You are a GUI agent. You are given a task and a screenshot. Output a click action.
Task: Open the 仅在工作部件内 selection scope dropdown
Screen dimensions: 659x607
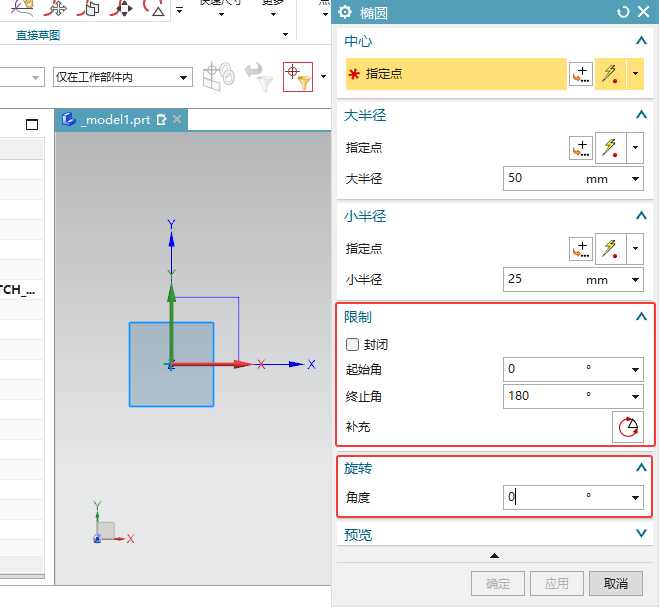tap(123, 77)
